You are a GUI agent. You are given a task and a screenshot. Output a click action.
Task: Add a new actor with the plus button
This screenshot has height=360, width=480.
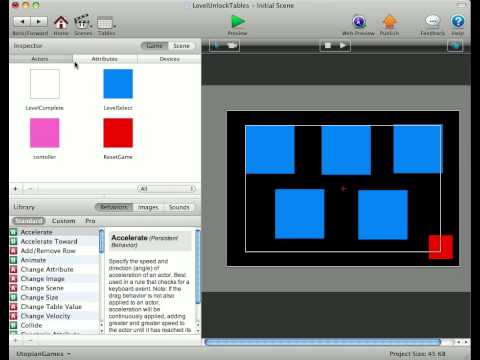(x=15, y=189)
